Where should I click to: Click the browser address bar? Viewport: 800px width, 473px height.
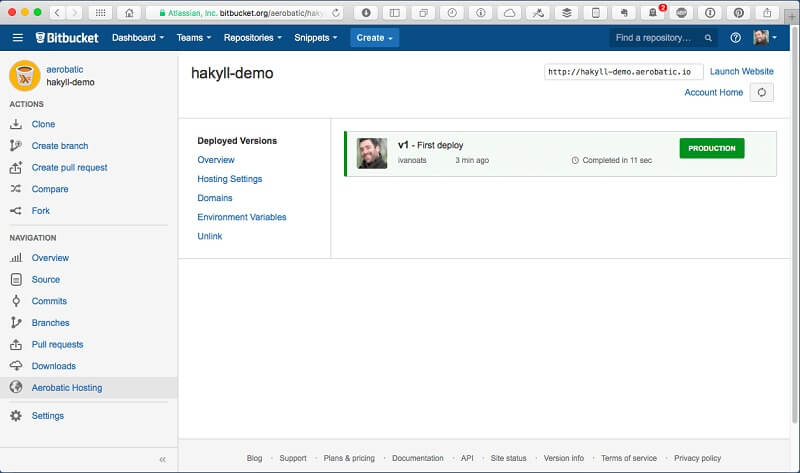[x=245, y=13]
